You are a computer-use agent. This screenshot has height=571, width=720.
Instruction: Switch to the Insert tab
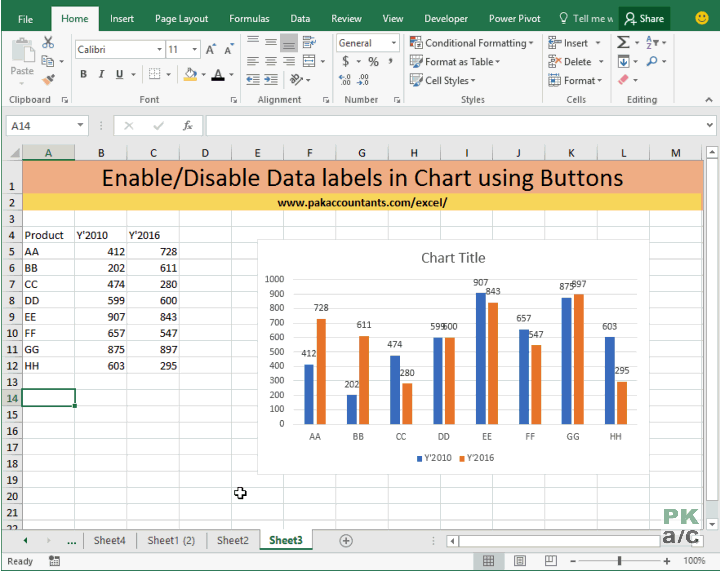(x=122, y=19)
